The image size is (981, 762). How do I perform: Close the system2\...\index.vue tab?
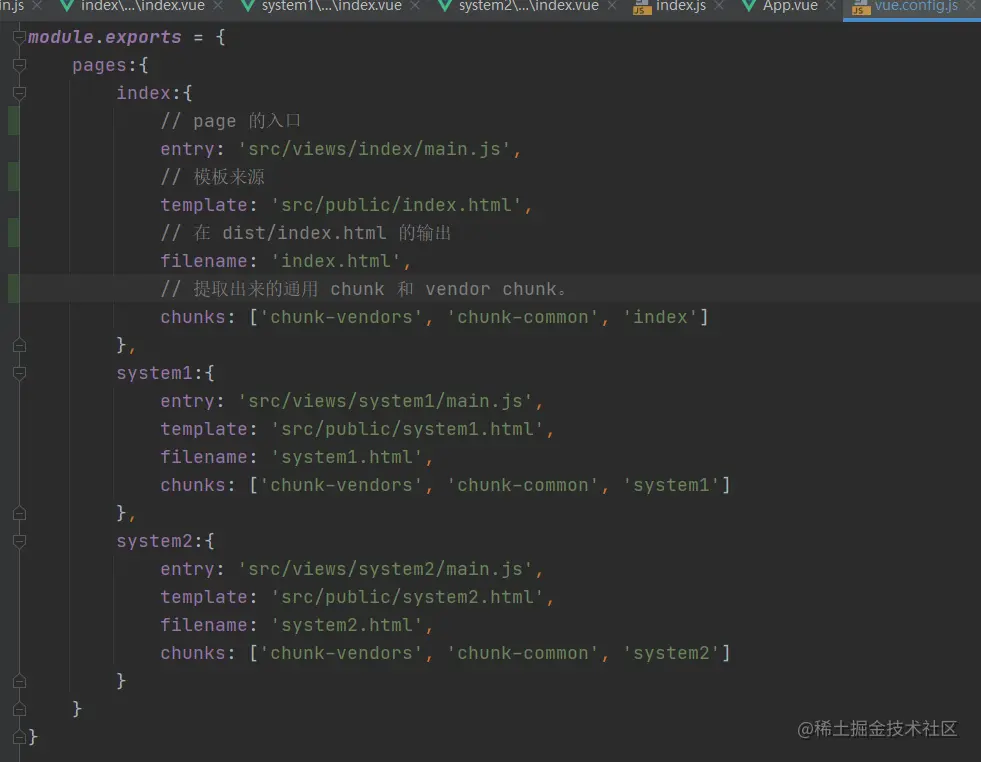click(612, 6)
